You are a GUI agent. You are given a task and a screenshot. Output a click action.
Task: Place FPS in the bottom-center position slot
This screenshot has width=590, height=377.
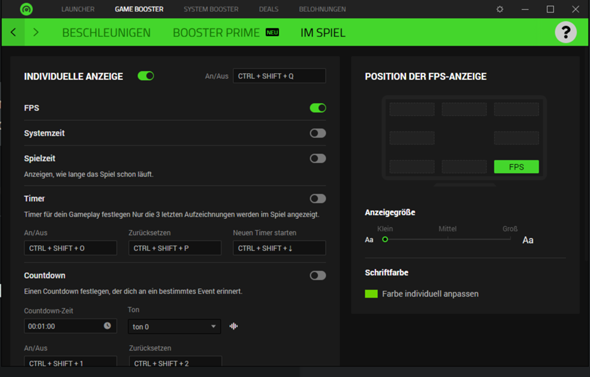pos(464,167)
